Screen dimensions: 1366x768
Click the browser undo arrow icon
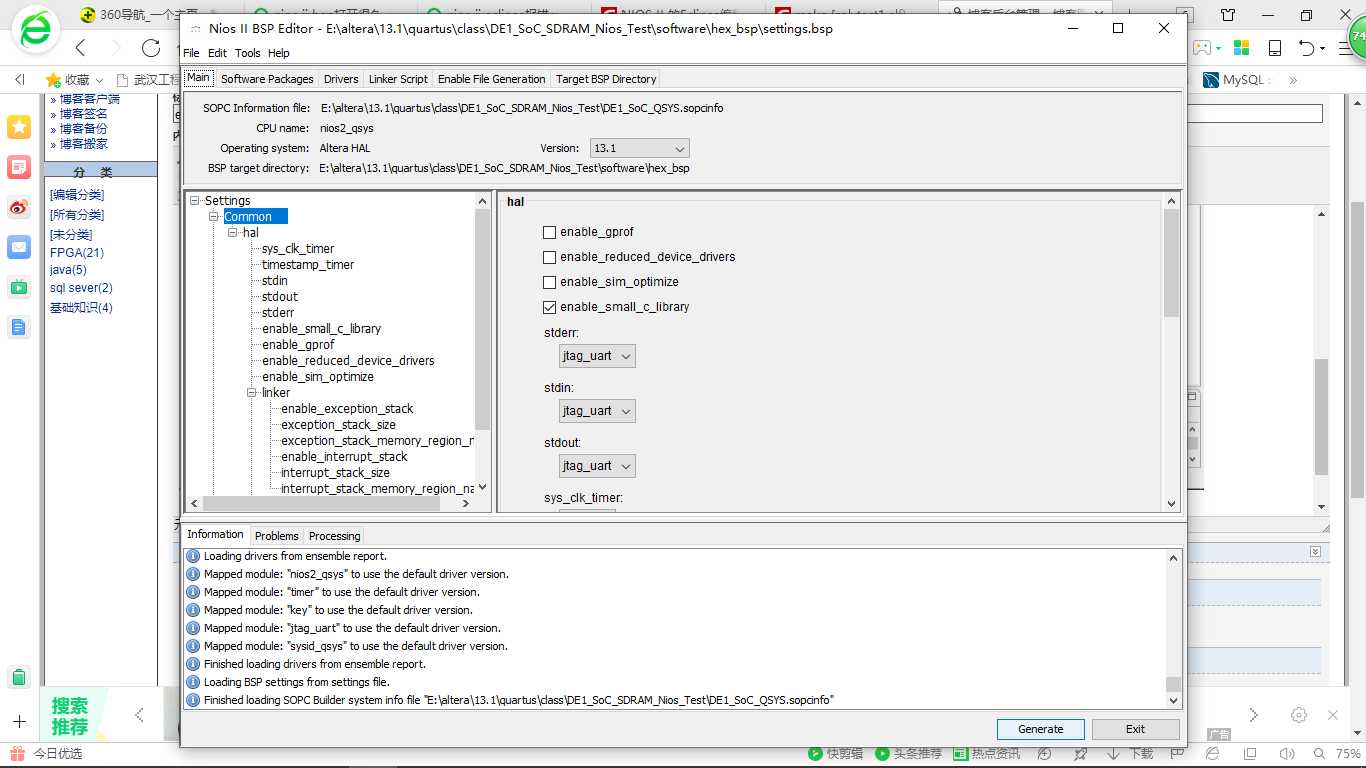tap(1306, 48)
